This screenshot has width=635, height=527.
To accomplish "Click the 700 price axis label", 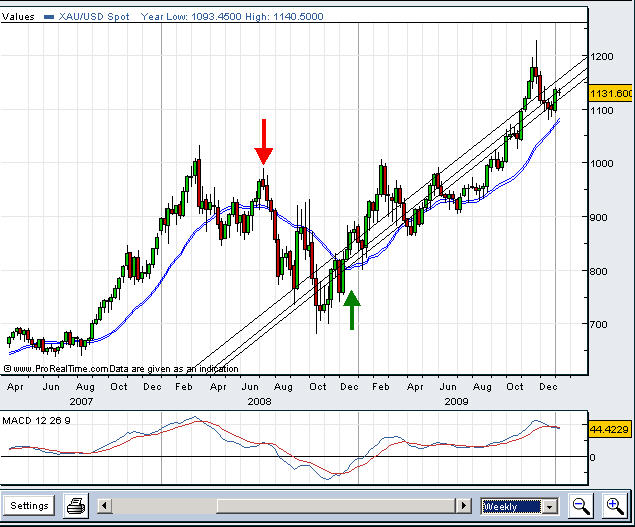I will pyautogui.click(x=599, y=324).
